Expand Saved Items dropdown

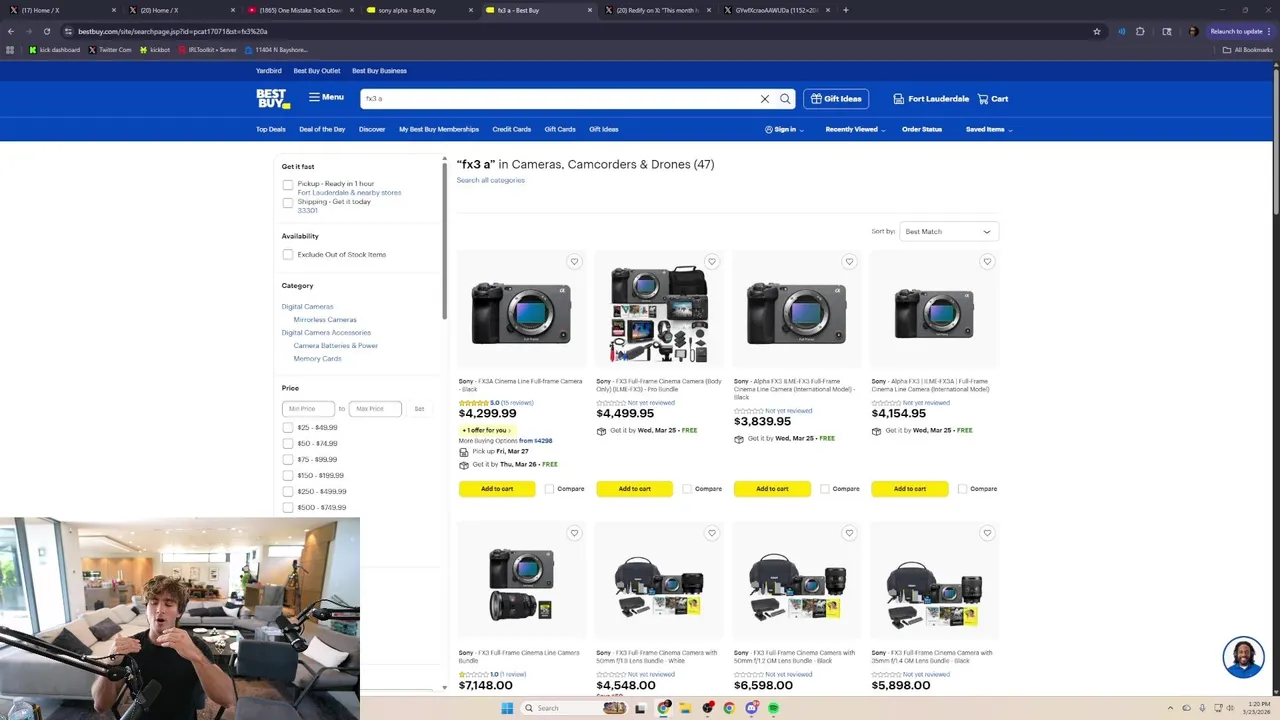[x=989, y=129]
